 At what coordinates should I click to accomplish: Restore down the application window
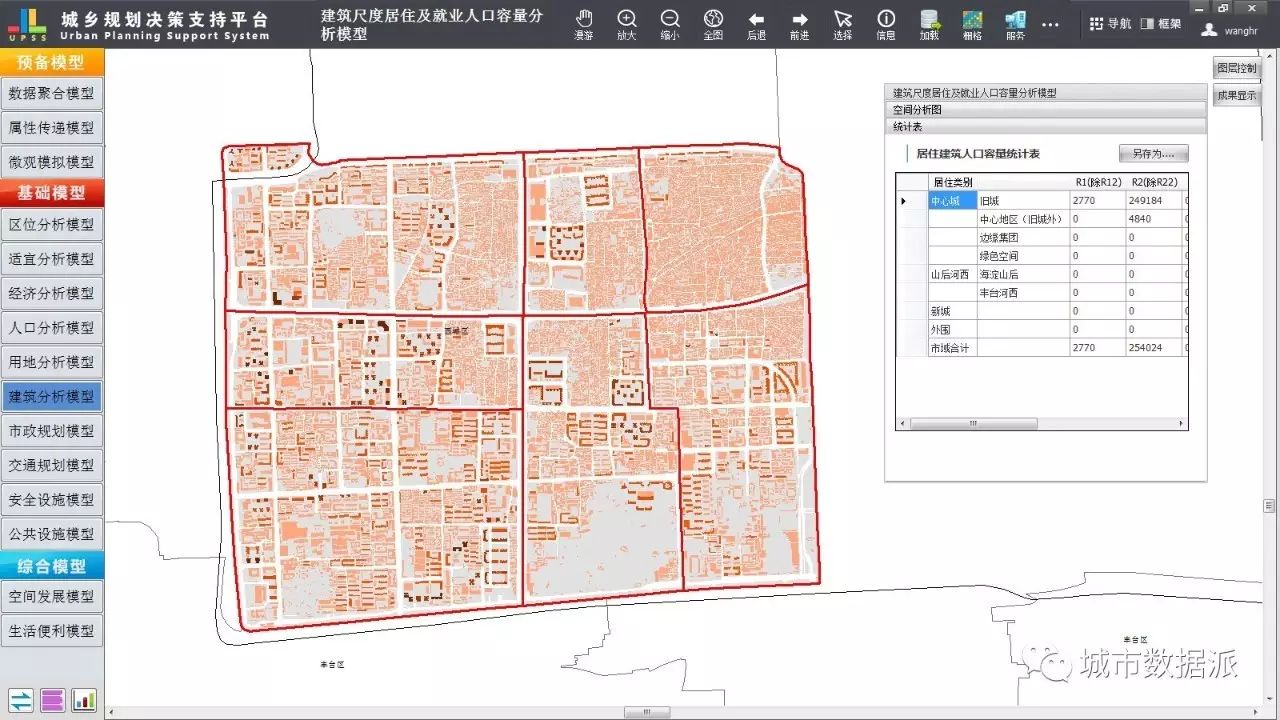[1222, 6]
